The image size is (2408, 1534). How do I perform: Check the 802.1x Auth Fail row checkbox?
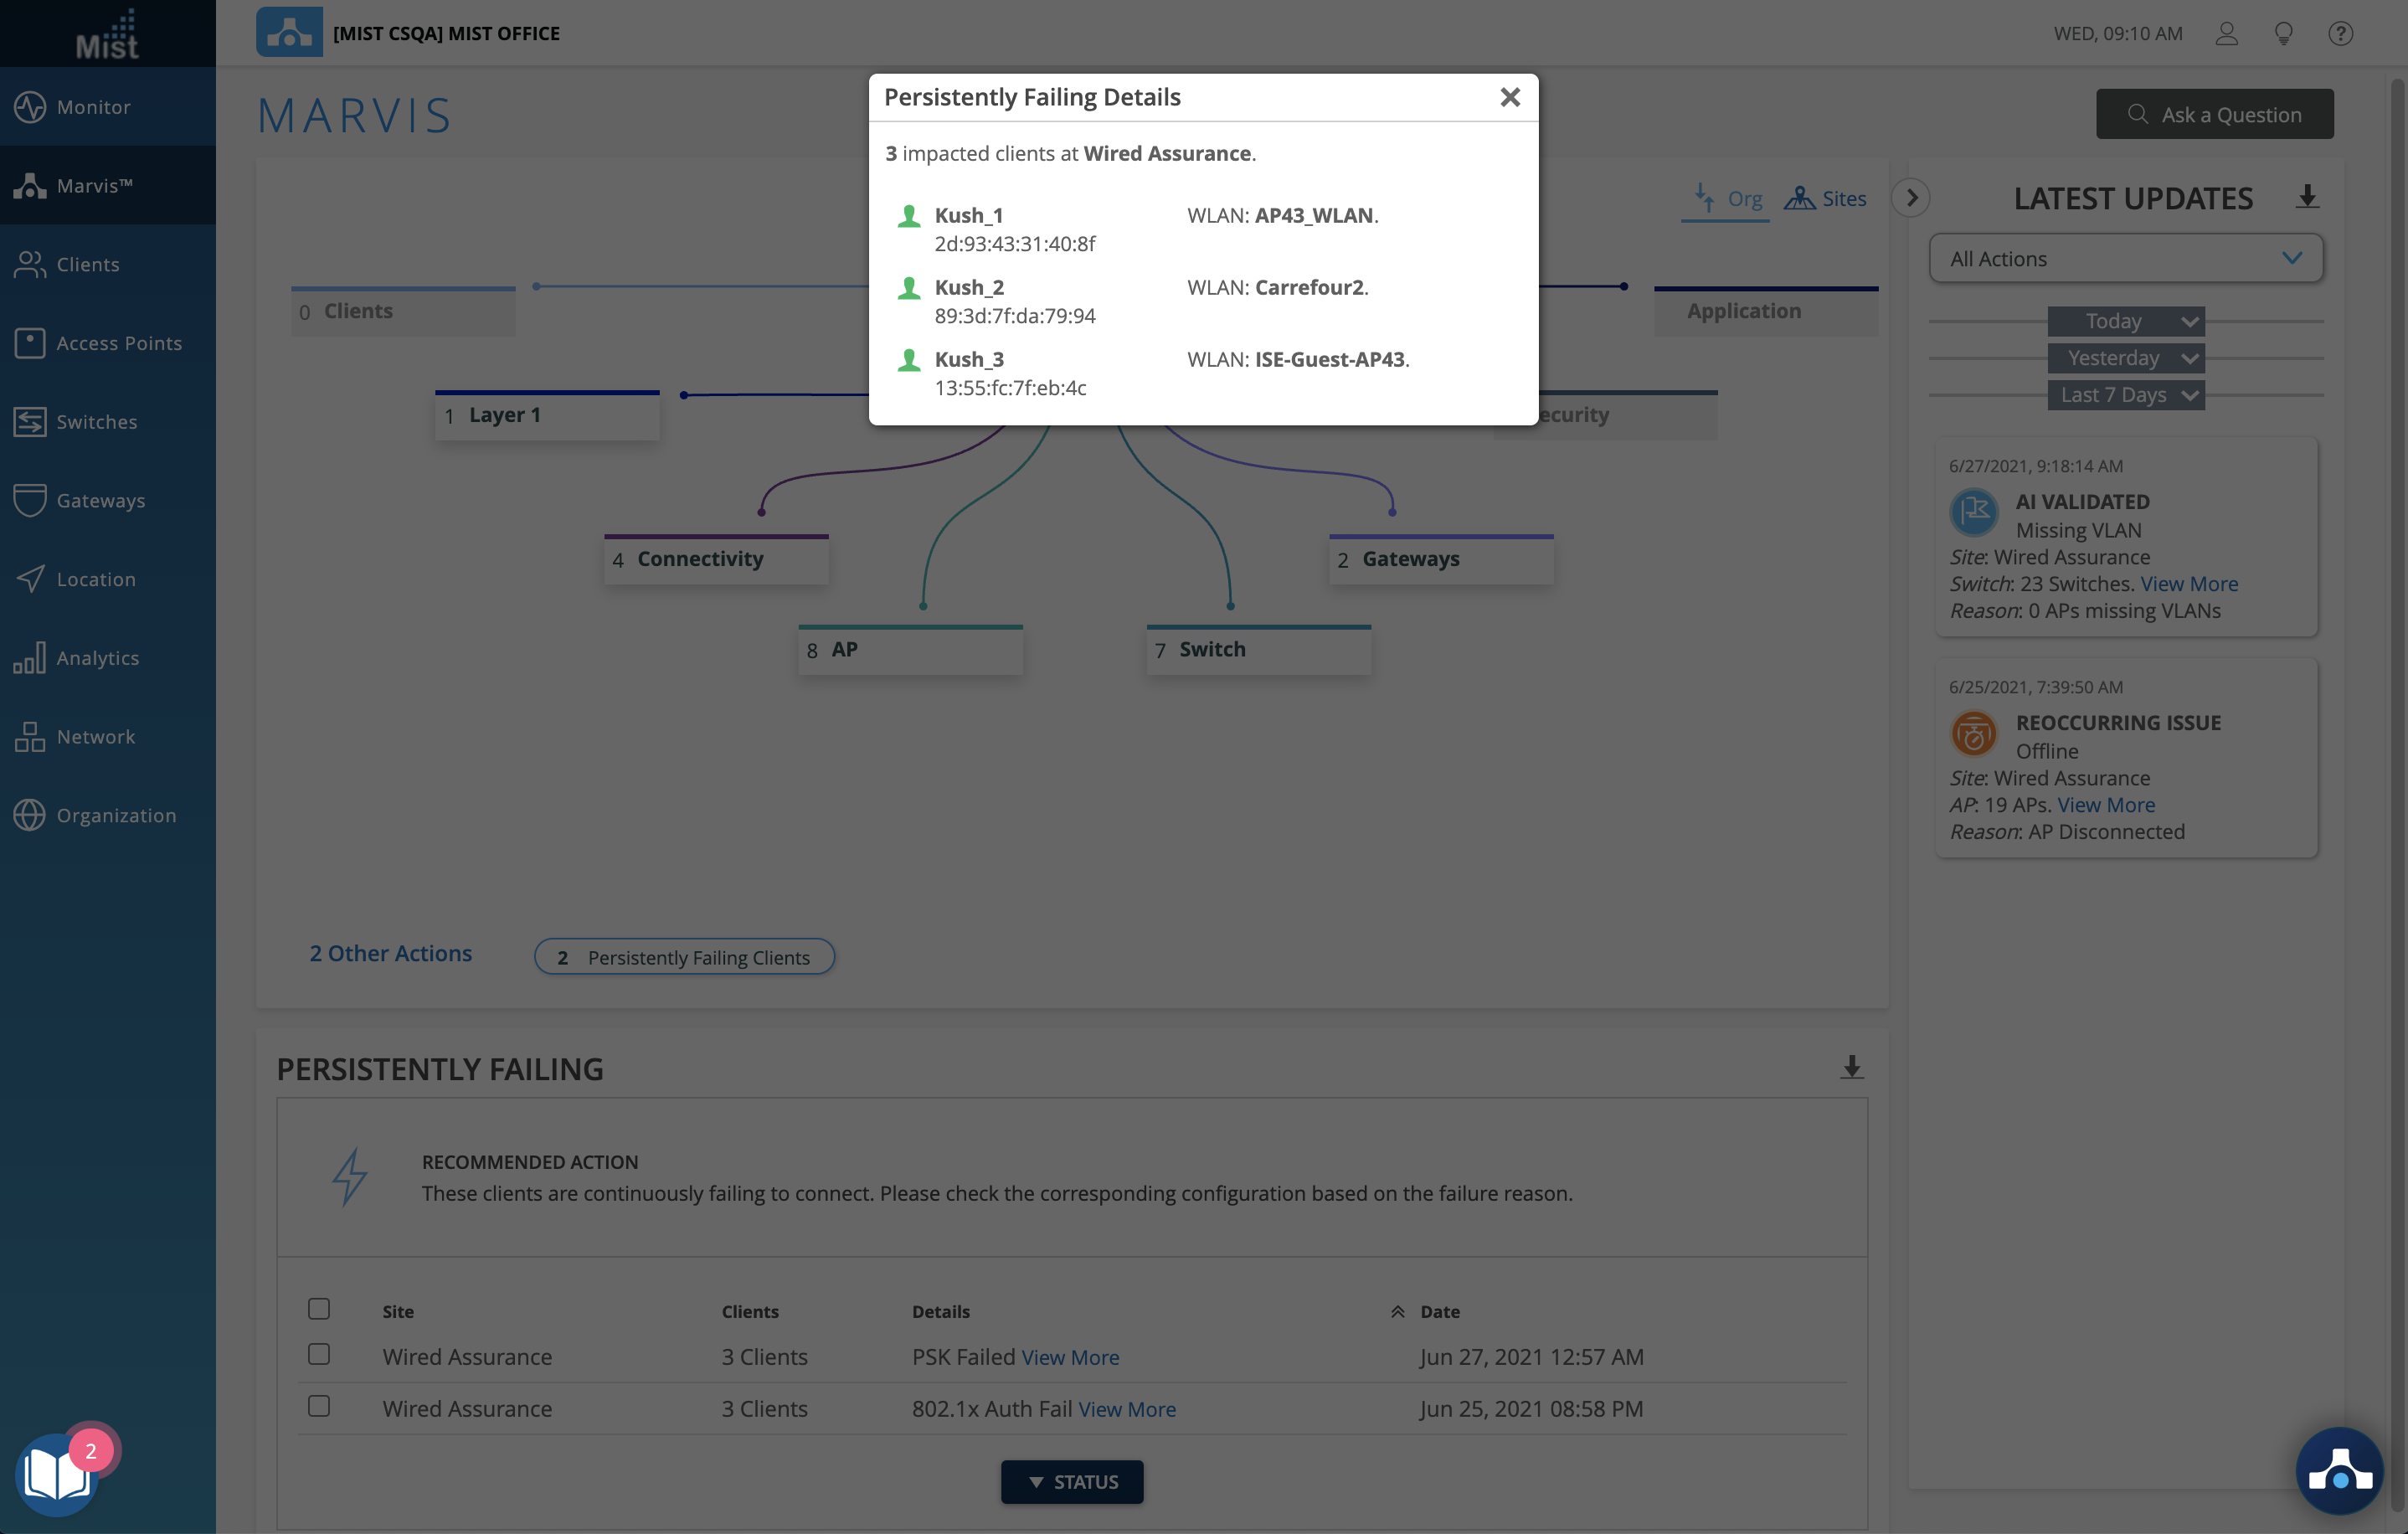[x=319, y=1406]
